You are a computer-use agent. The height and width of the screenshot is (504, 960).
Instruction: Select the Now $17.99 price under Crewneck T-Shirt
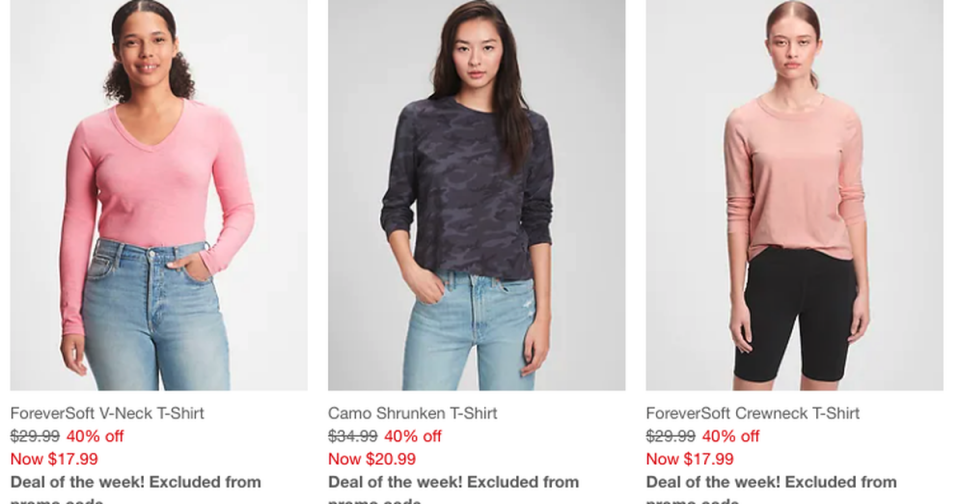[x=690, y=459]
